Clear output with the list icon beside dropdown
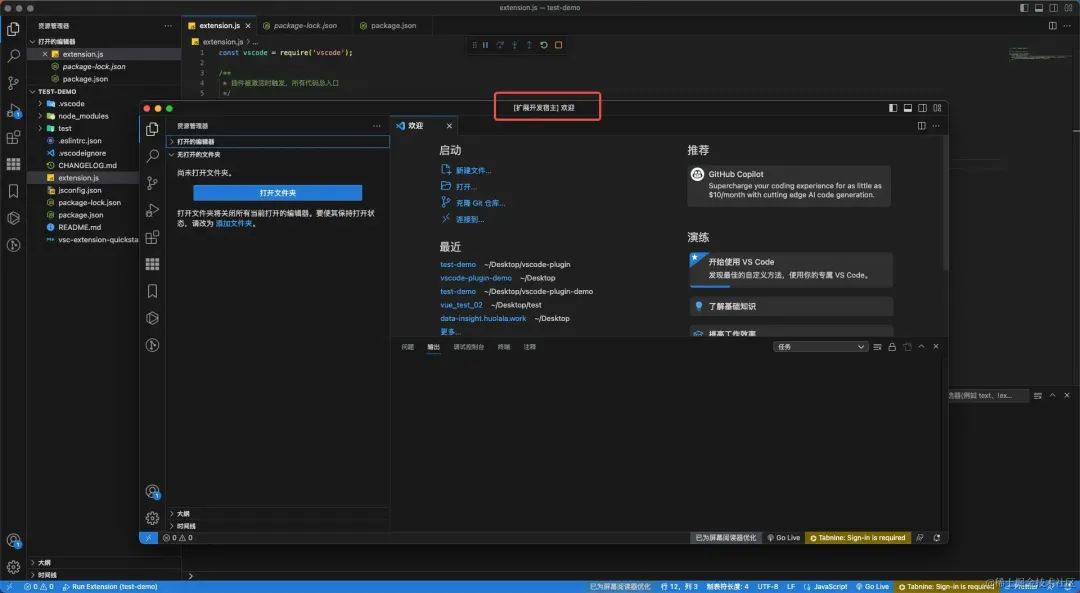The image size is (1080, 593). (877, 347)
